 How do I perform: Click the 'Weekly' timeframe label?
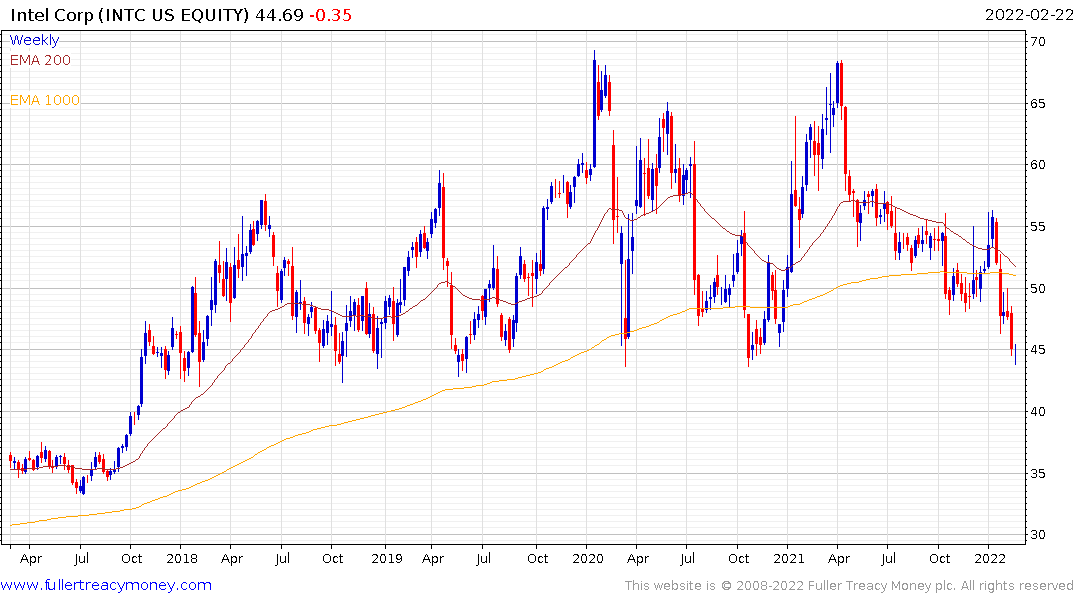point(34,40)
